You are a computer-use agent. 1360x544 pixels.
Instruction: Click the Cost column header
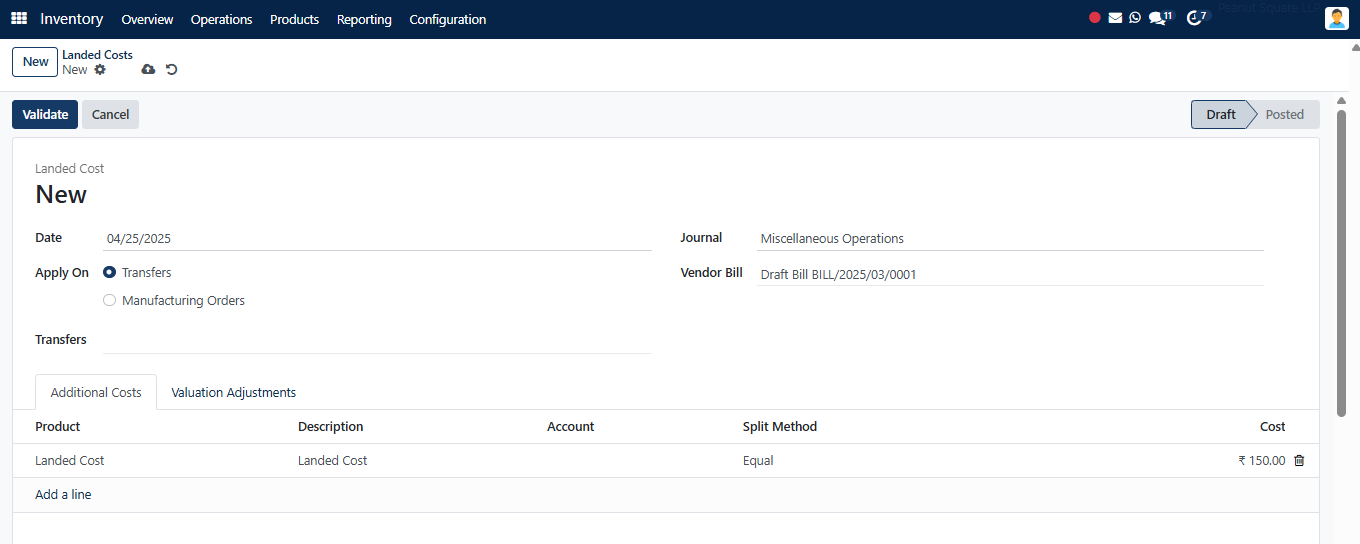[x=1272, y=426]
